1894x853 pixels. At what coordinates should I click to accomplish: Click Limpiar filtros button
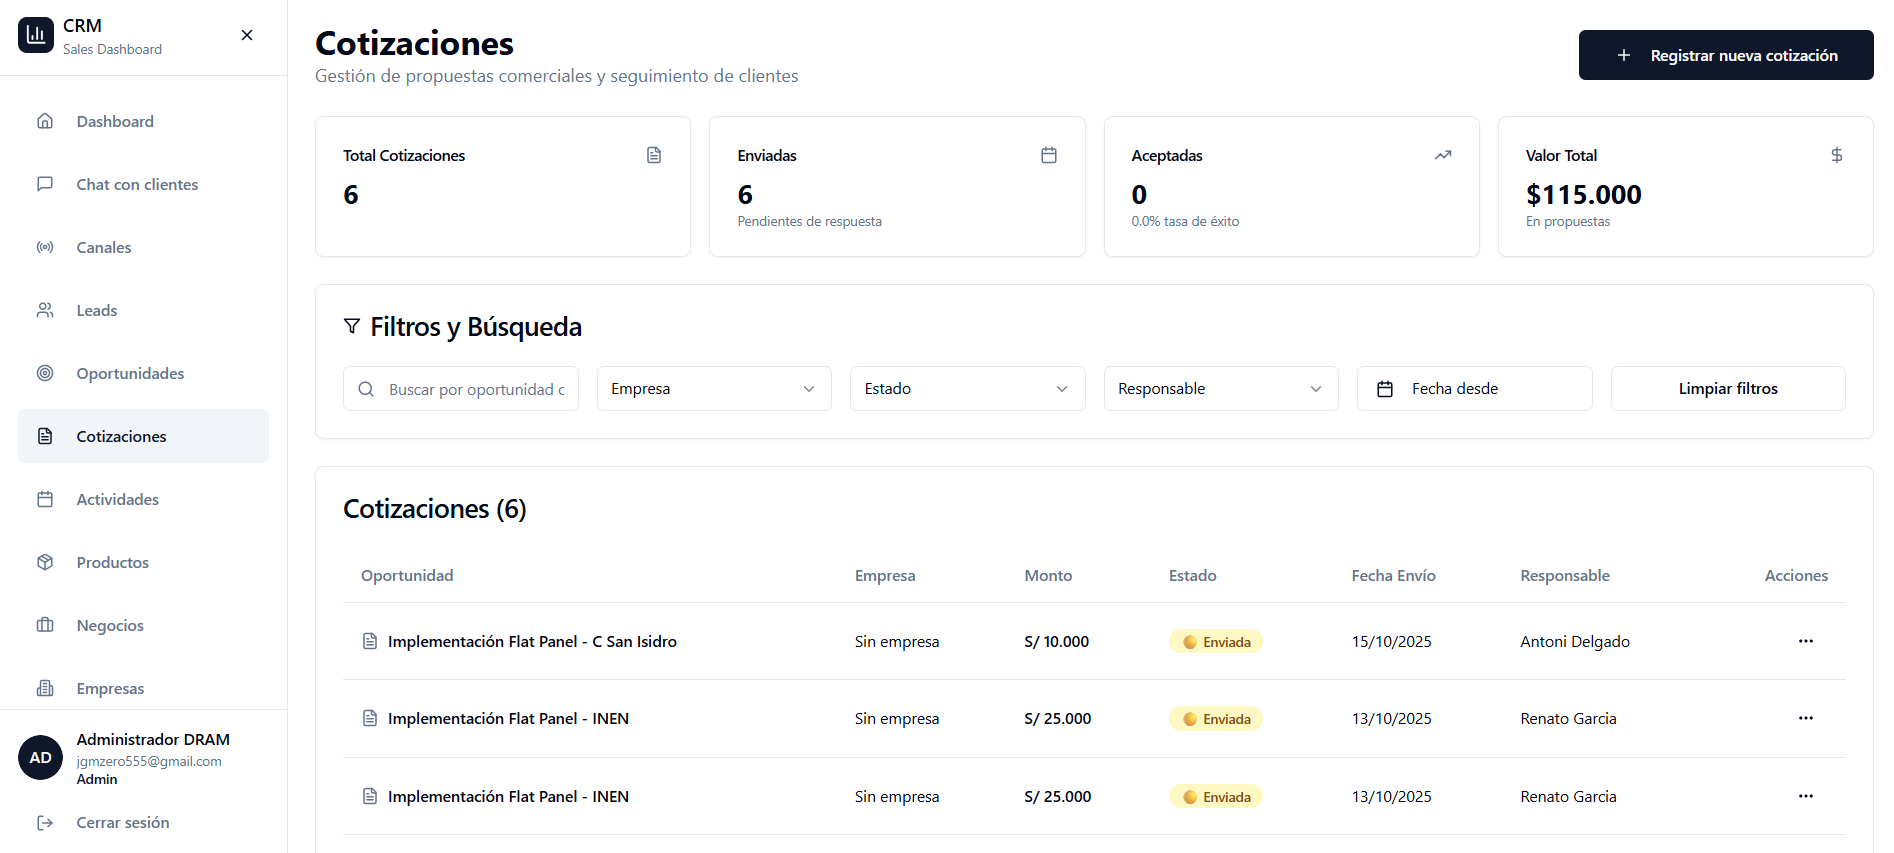pos(1727,389)
